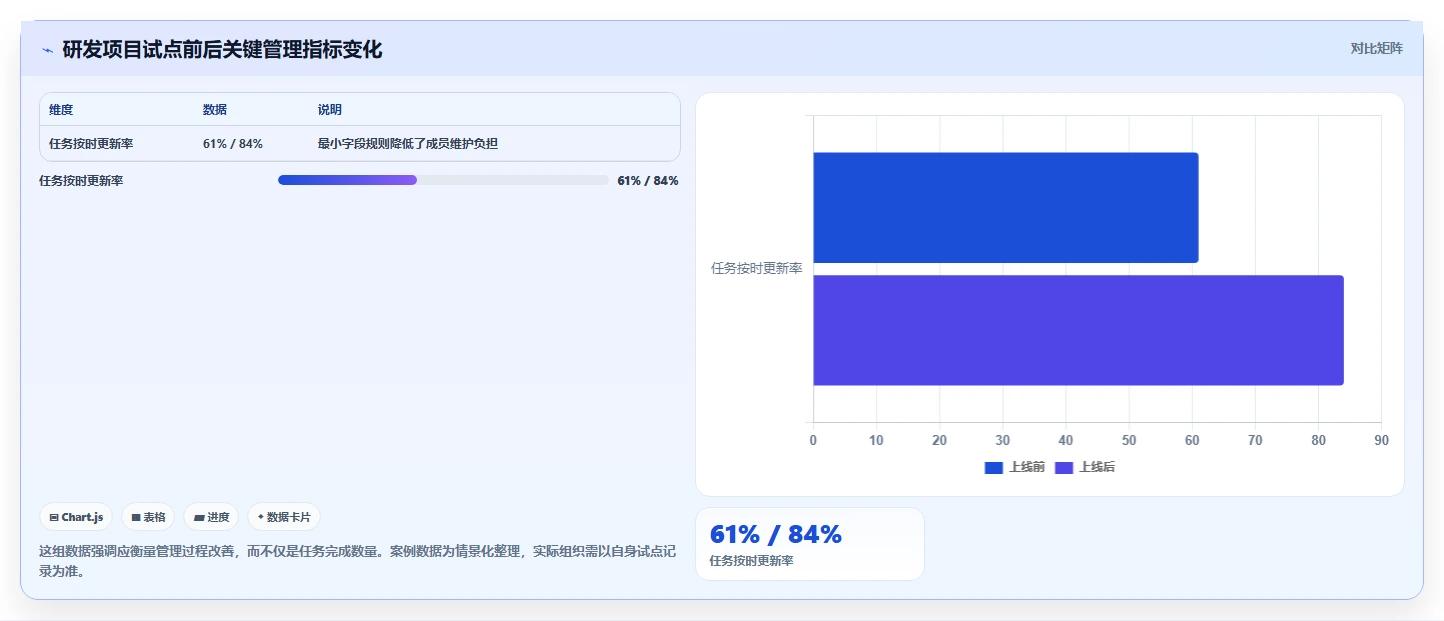Click the 任务按时更新率 label left of progress bar

point(81,181)
